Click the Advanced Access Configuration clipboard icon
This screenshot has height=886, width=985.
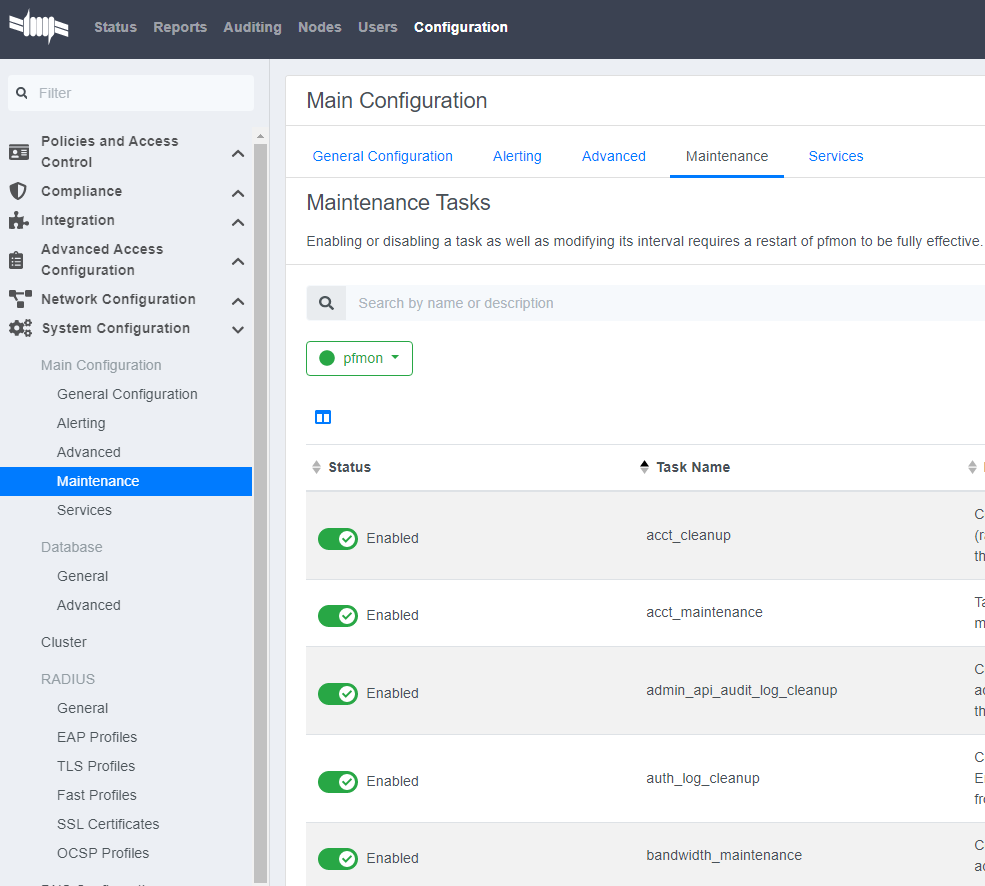point(18,260)
